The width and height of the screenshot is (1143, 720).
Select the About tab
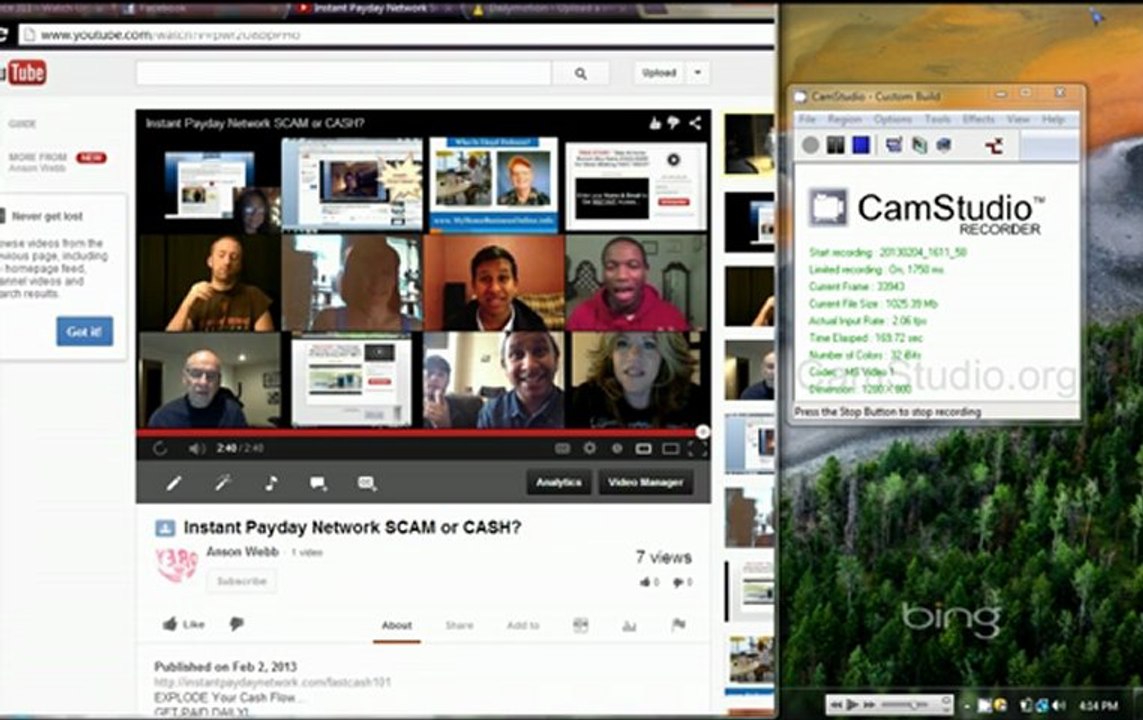pyautogui.click(x=397, y=625)
